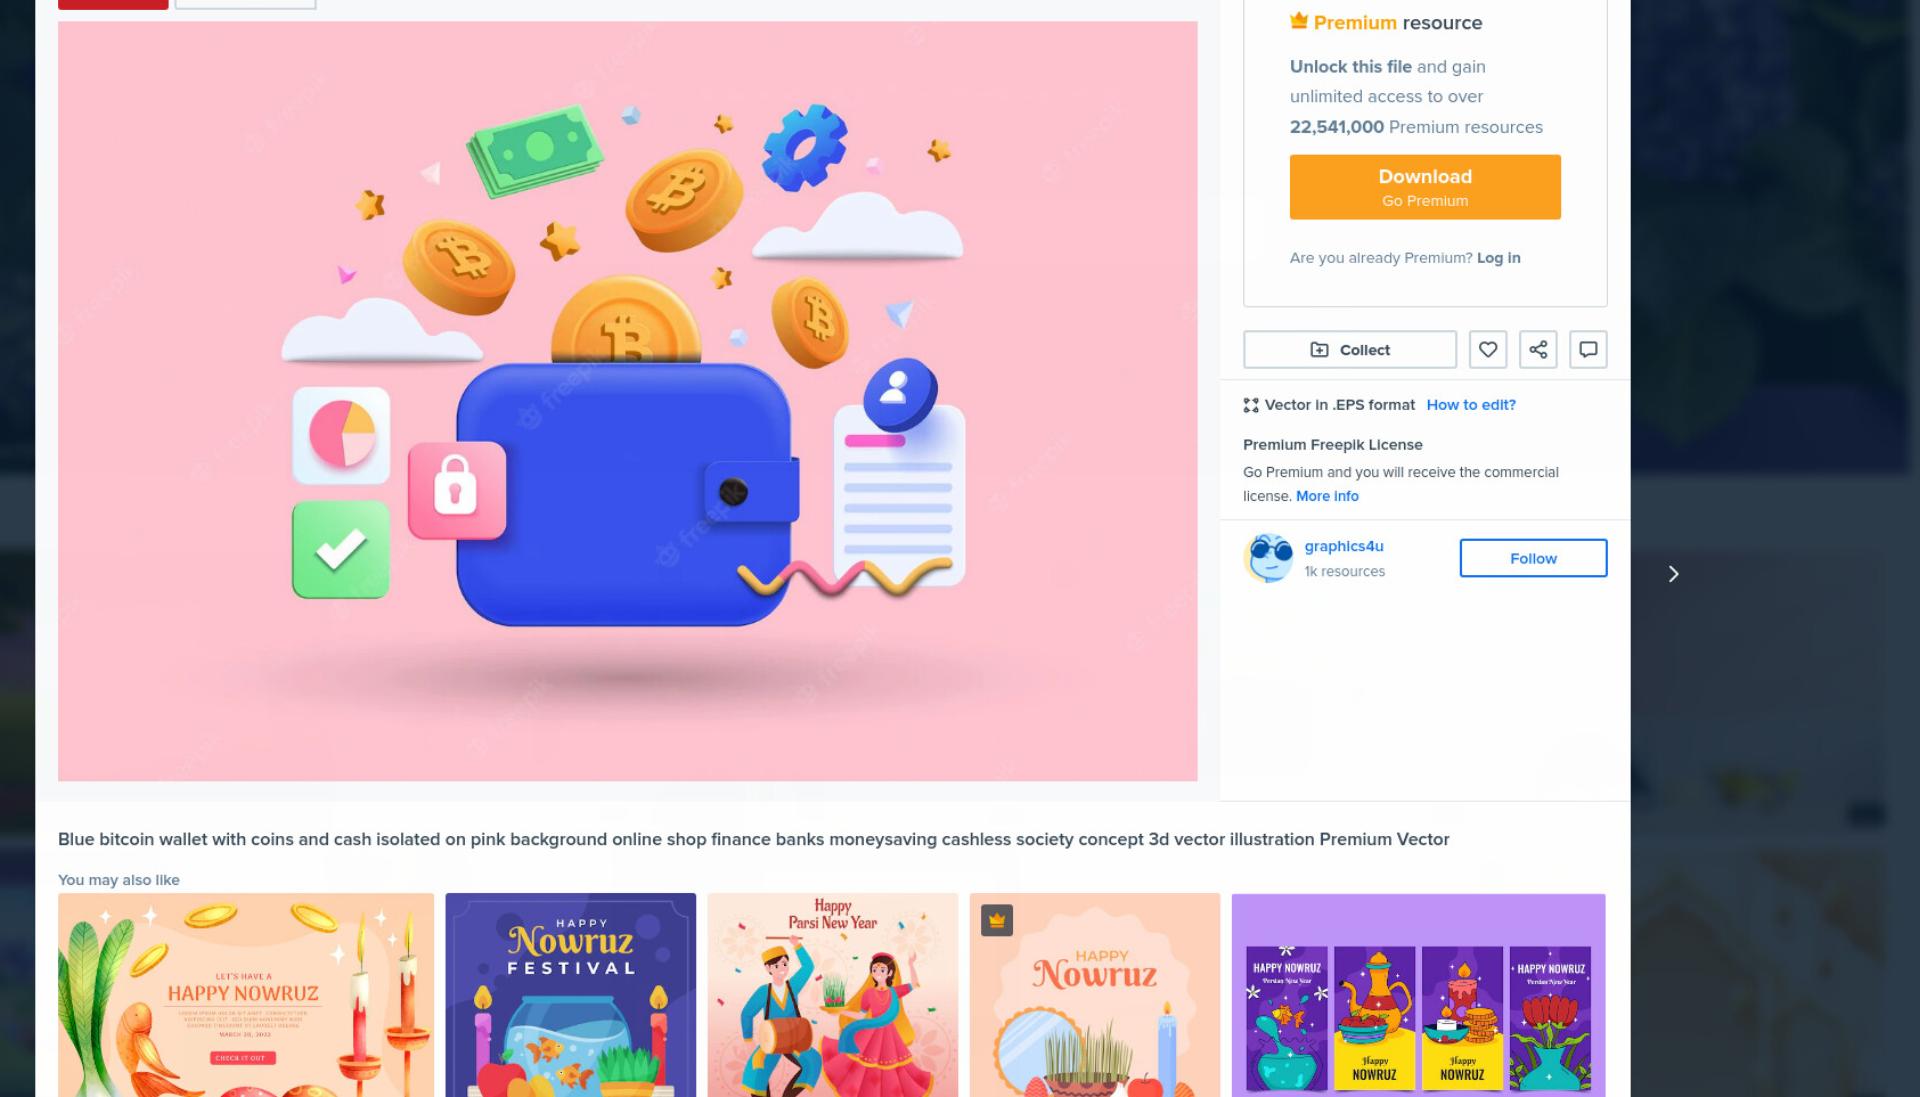Click the orange Download Go Premium button
The image size is (1920, 1097).
click(x=1425, y=187)
